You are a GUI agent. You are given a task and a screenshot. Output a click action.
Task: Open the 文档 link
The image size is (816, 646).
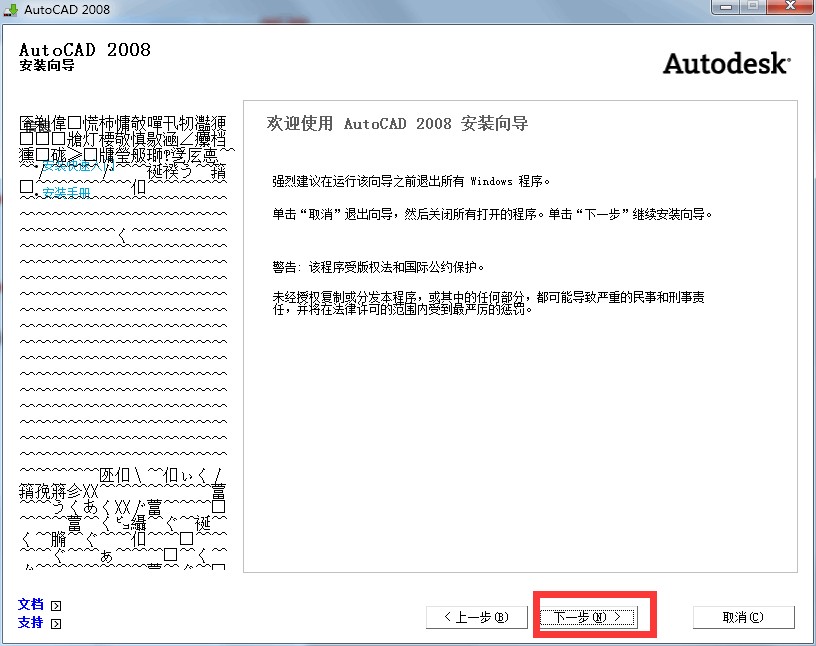(31, 604)
